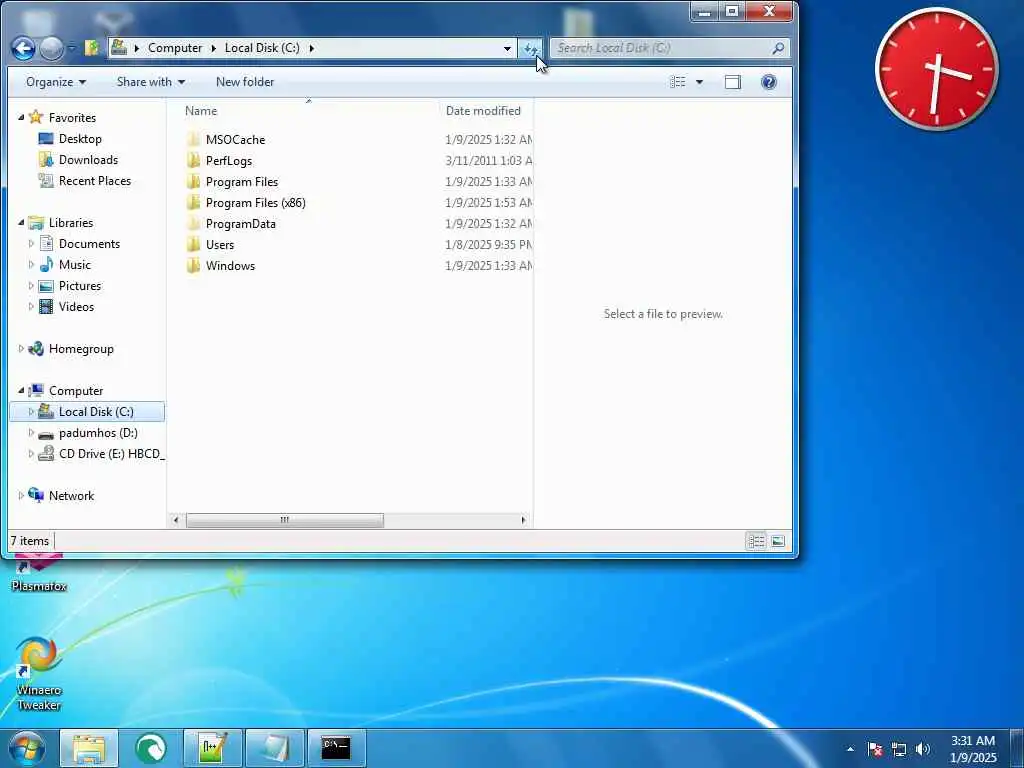Click the Forward navigation arrow button
The image size is (1024, 768).
pyautogui.click(x=52, y=48)
